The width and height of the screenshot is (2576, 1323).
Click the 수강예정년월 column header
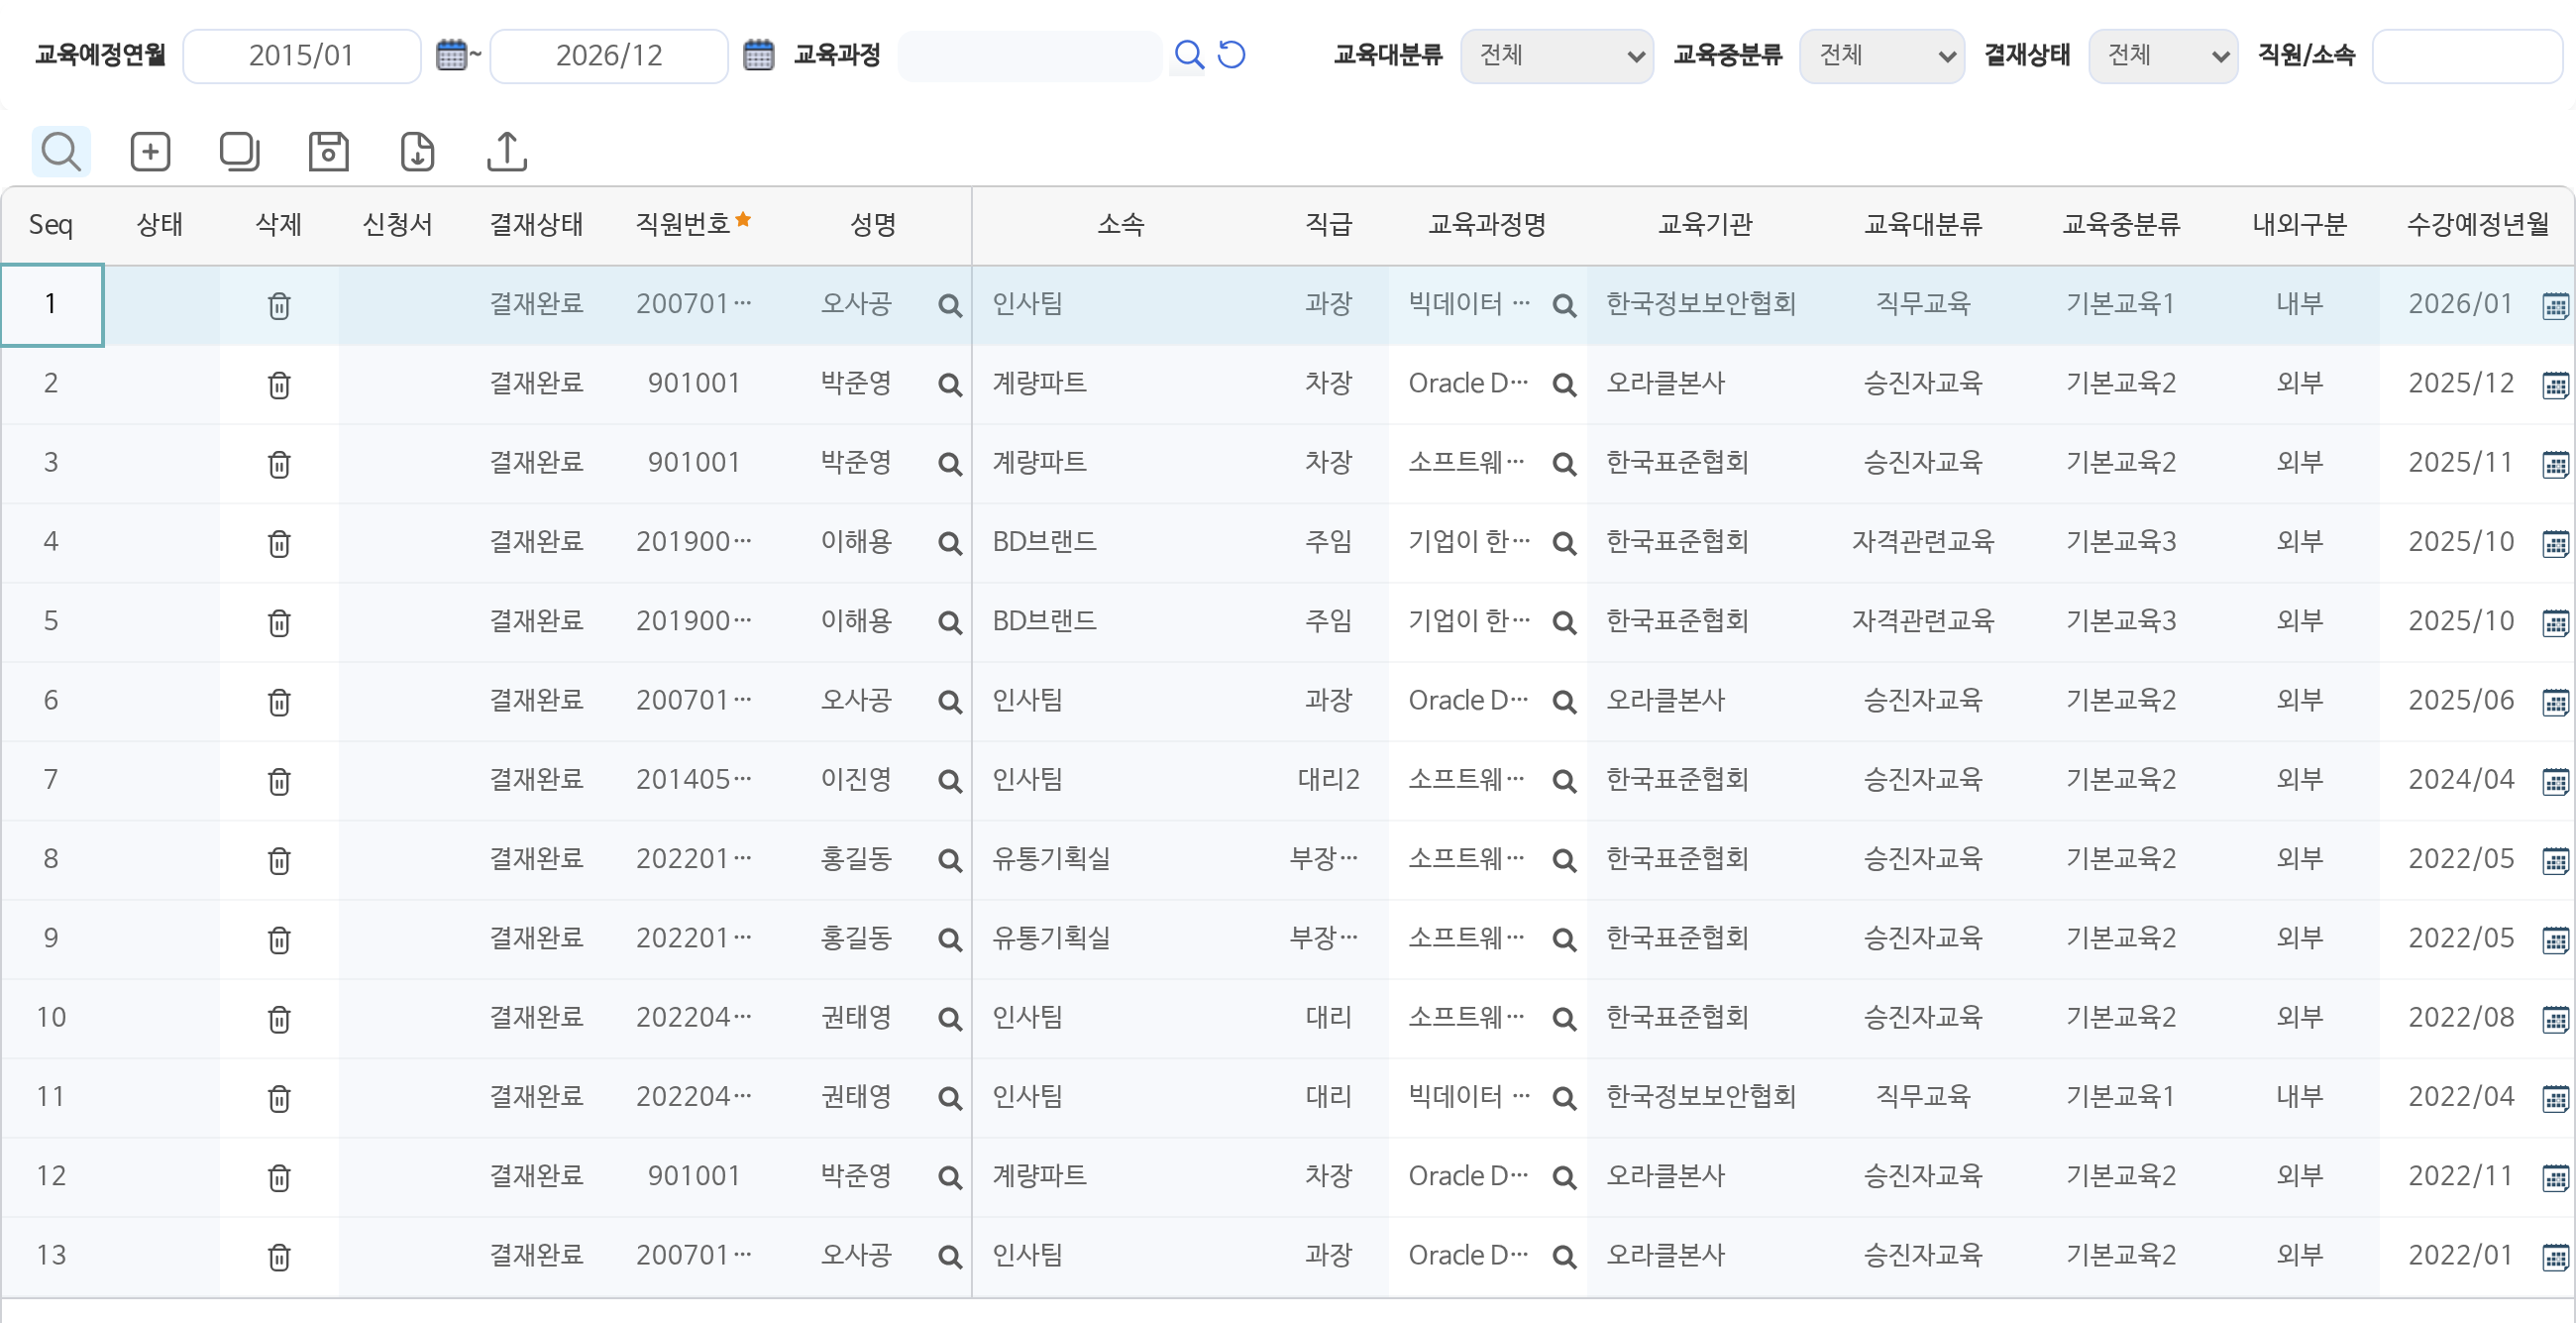(x=2477, y=224)
